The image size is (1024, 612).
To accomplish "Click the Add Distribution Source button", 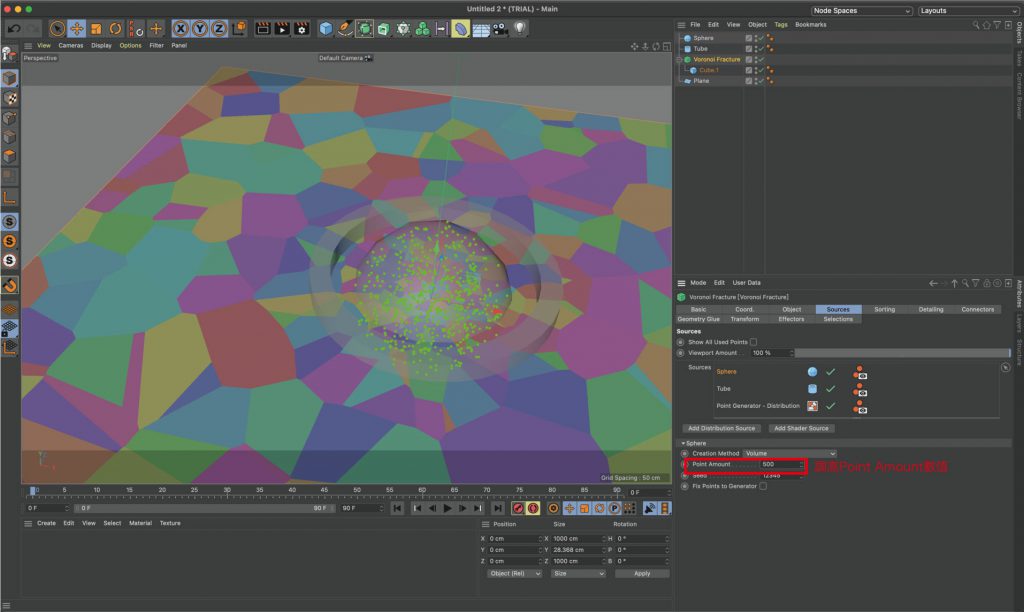I will coord(721,428).
